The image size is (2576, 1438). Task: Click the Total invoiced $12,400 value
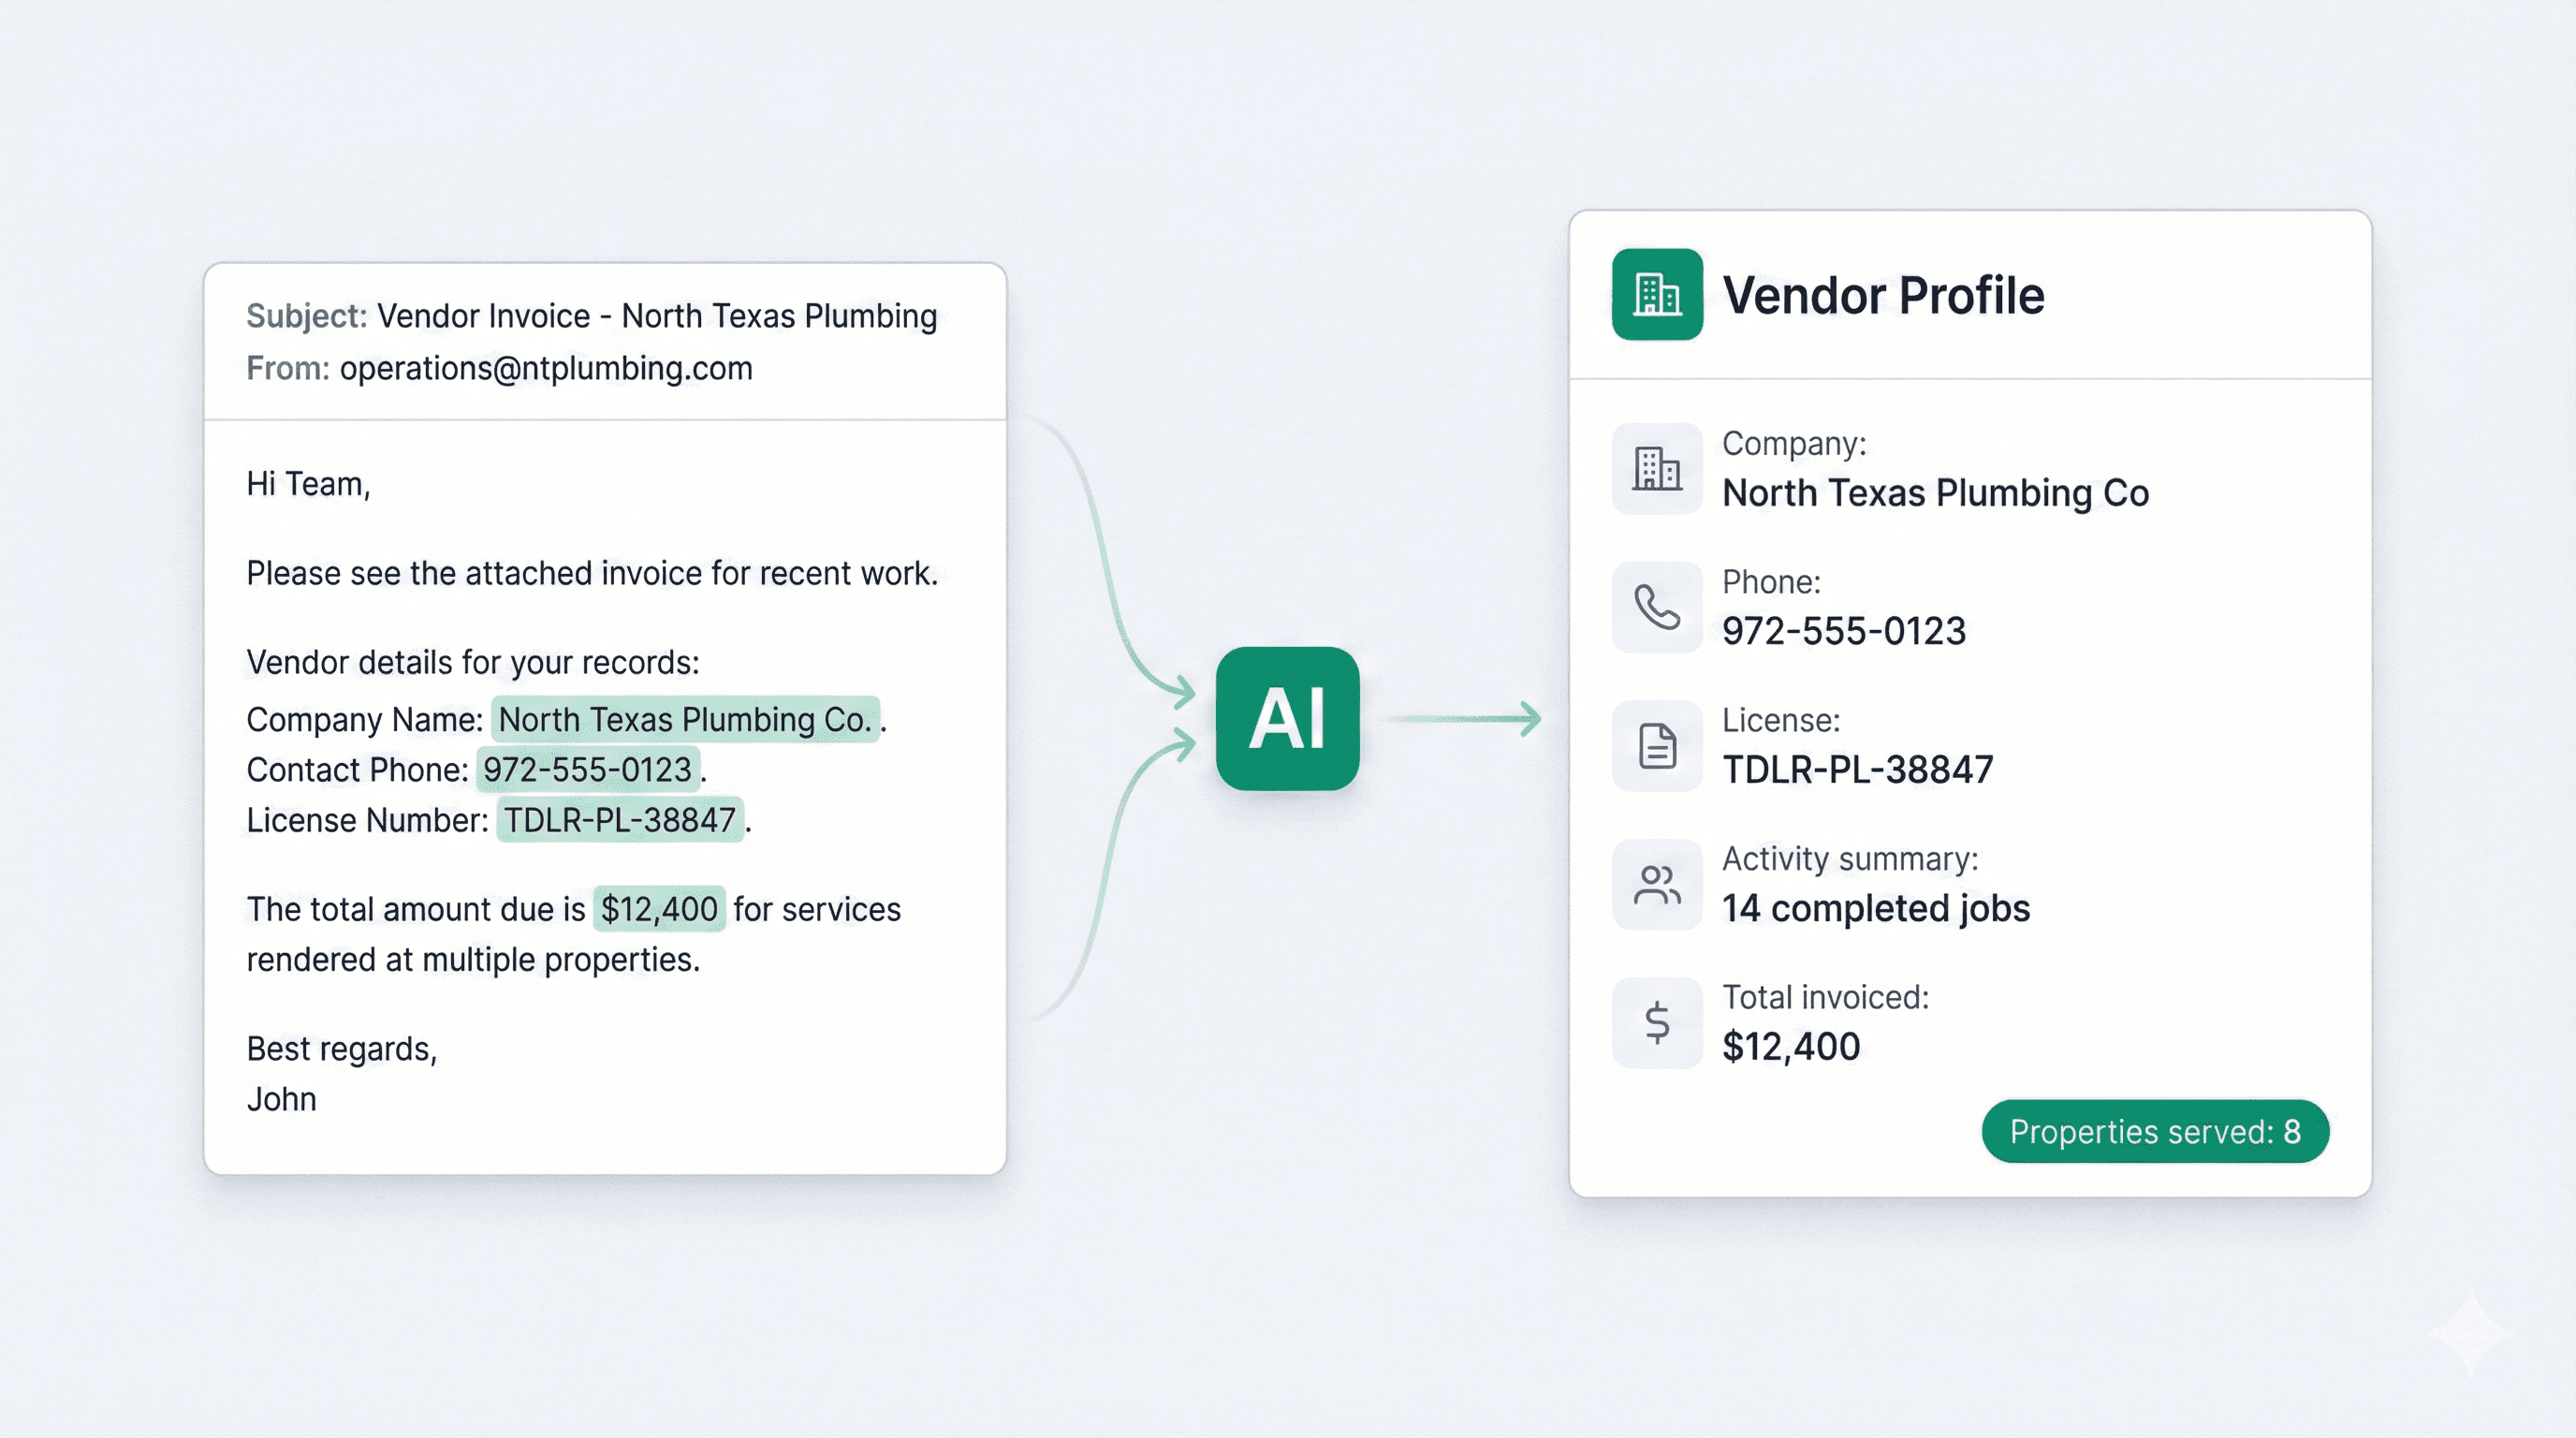(x=1791, y=1046)
